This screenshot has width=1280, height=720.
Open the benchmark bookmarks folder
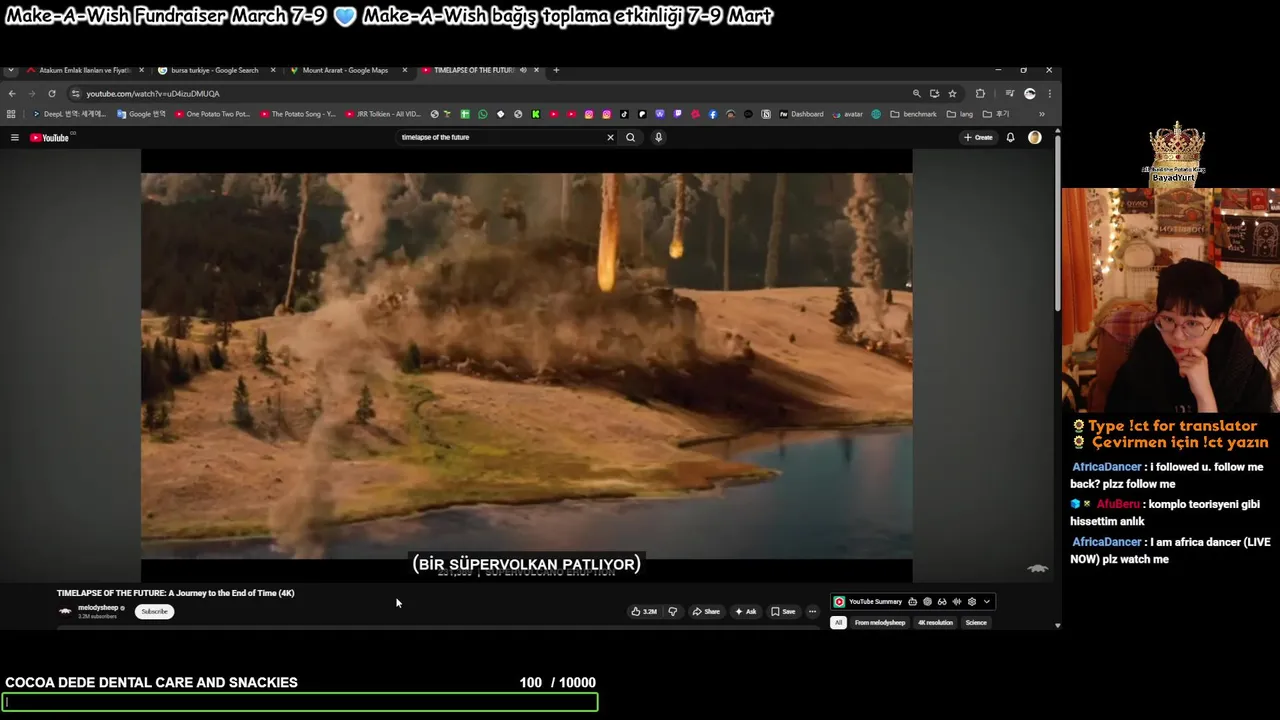(914, 114)
